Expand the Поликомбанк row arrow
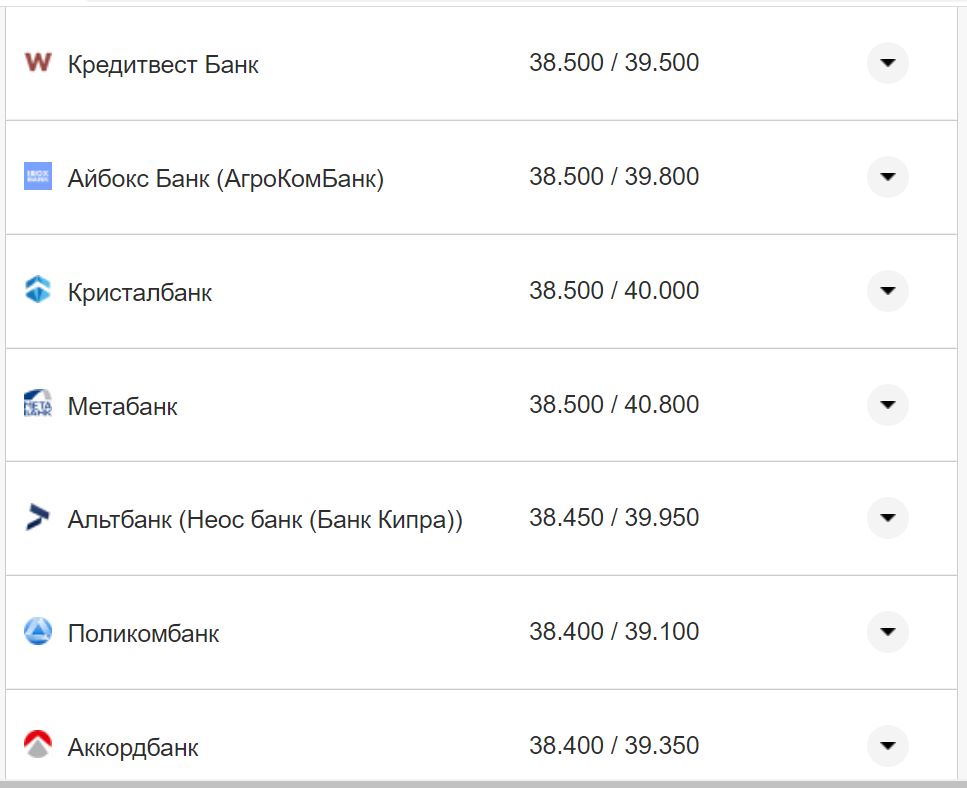 click(886, 632)
